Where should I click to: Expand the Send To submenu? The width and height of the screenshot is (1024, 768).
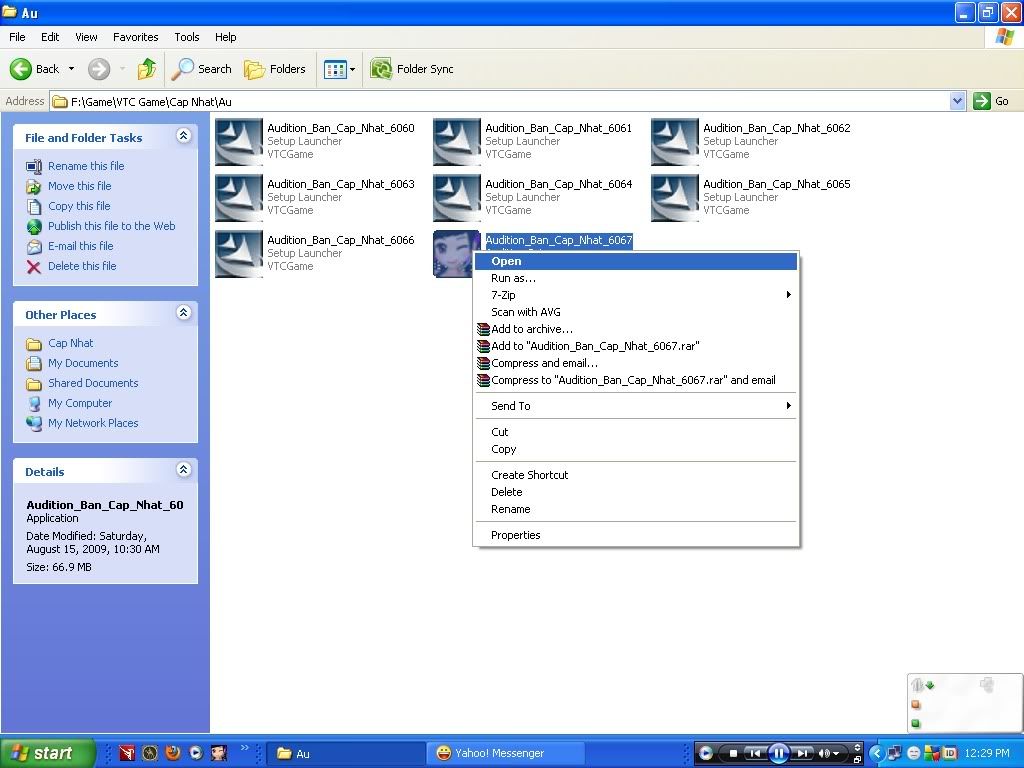[x=635, y=406]
